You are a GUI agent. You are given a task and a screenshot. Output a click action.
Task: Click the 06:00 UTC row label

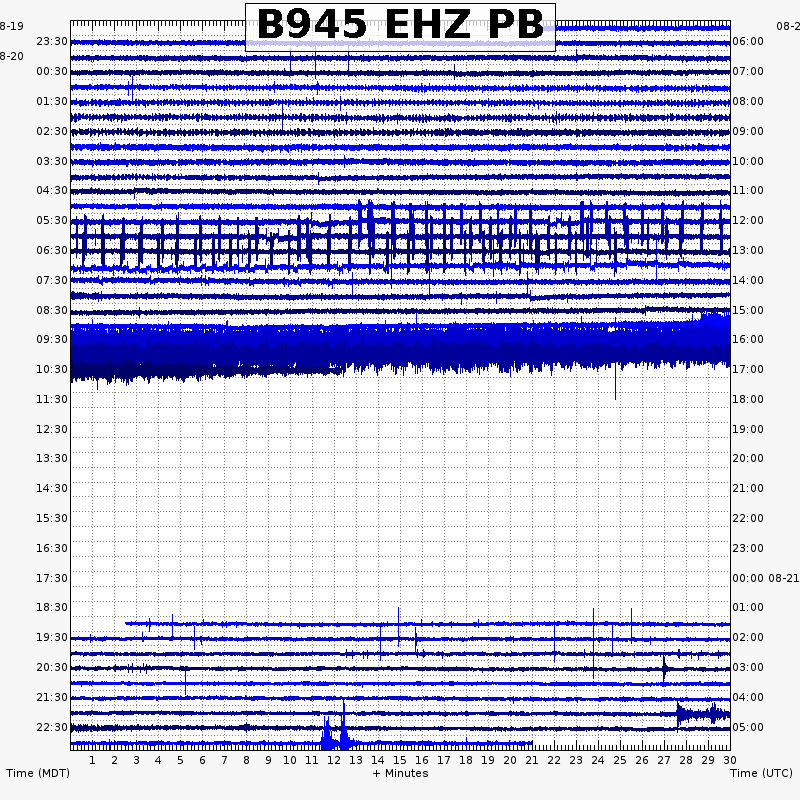(748, 41)
